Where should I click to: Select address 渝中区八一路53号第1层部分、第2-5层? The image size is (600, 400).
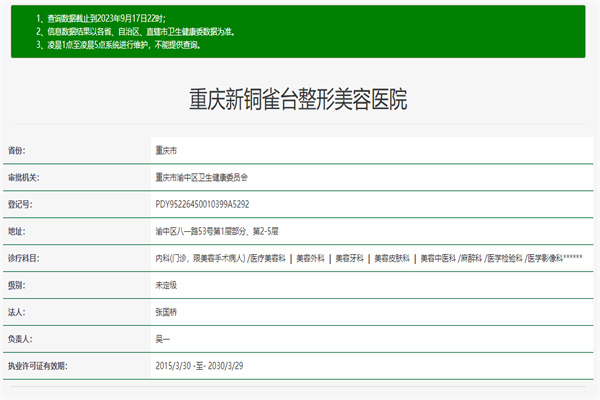[217, 231]
